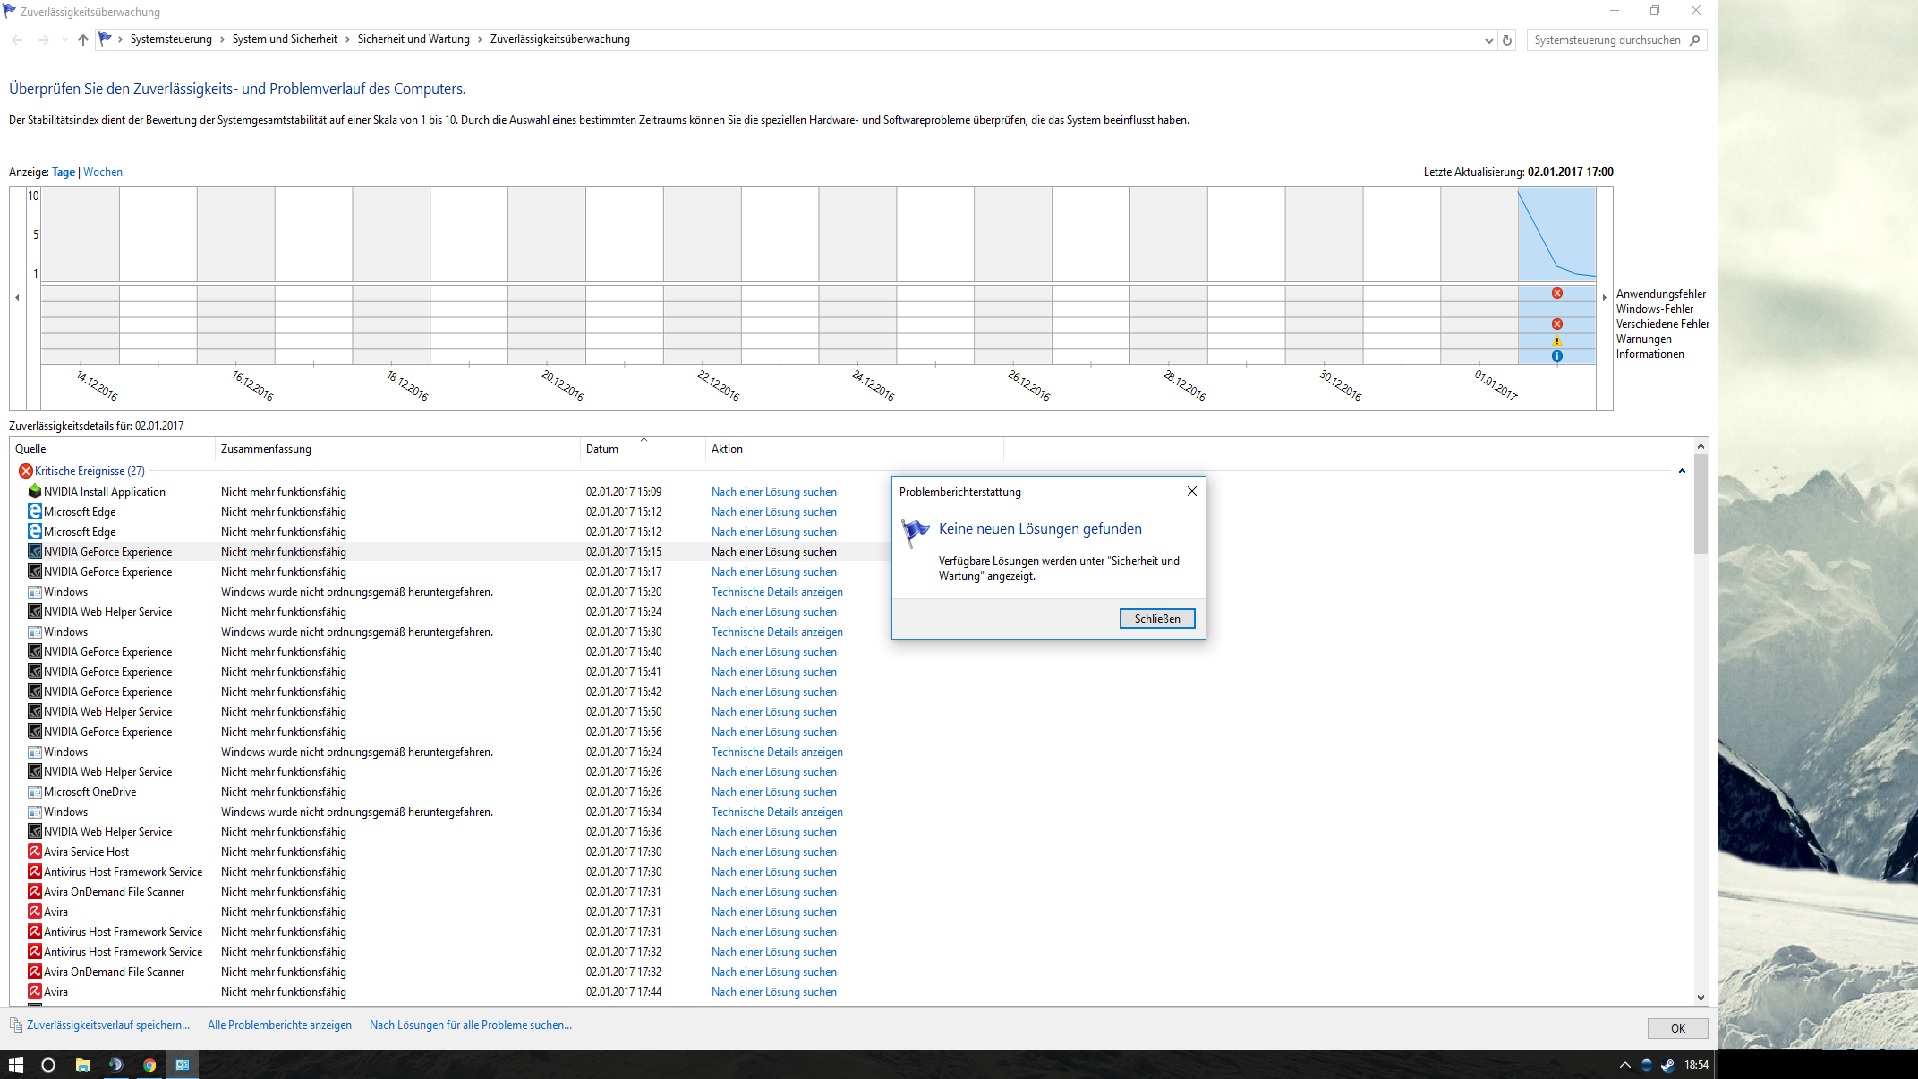Expand the chevron after System und Sicherheit
Image resolution: width=1918 pixels, height=1079 pixels.
[348, 40]
